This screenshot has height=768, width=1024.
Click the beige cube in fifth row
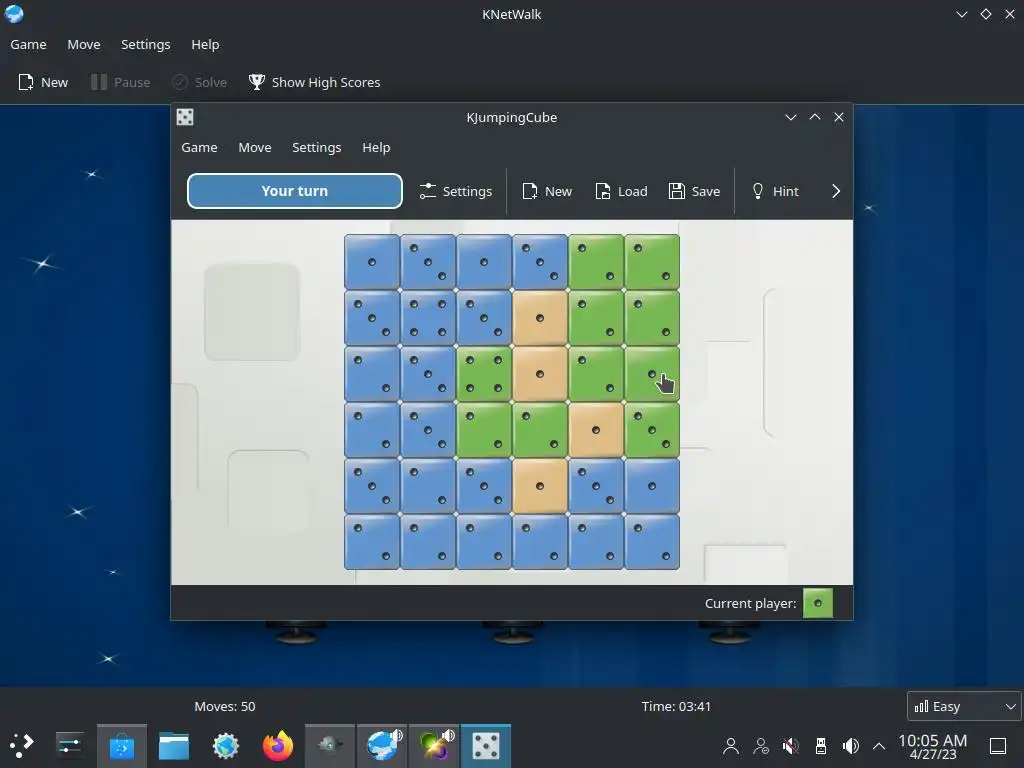pyautogui.click(x=539, y=486)
